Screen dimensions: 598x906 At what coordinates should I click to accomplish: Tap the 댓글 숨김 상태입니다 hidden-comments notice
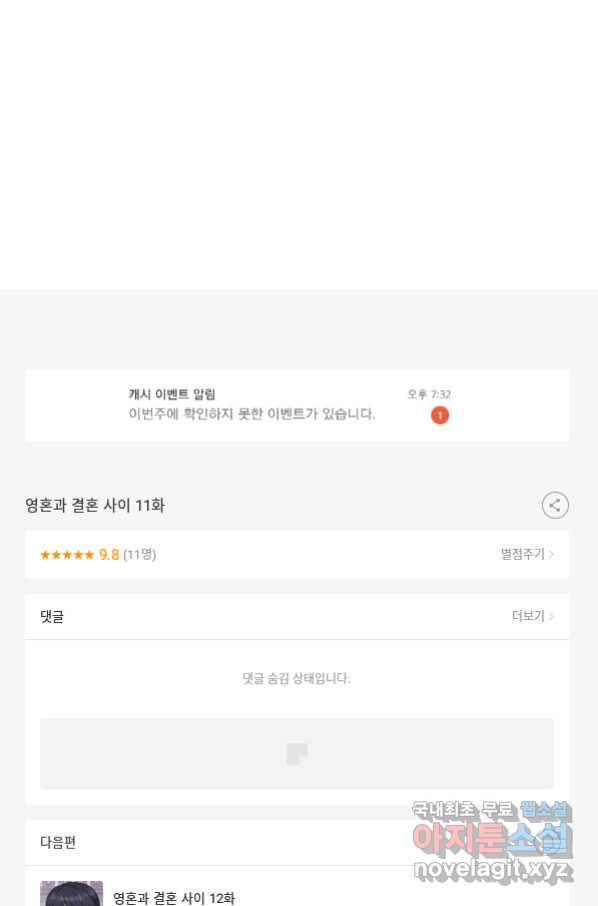coord(296,678)
